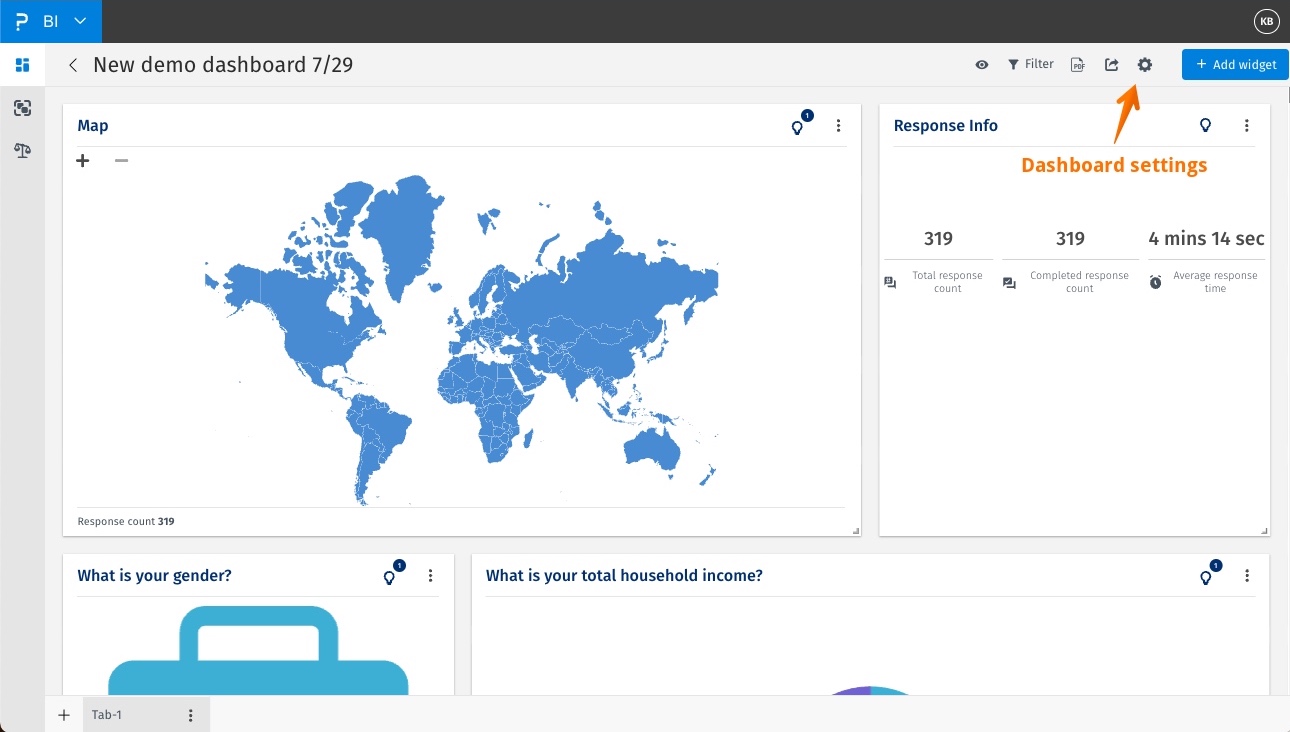Open the Dashboard settings gear
The image size is (1290, 732).
pos(1144,64)
